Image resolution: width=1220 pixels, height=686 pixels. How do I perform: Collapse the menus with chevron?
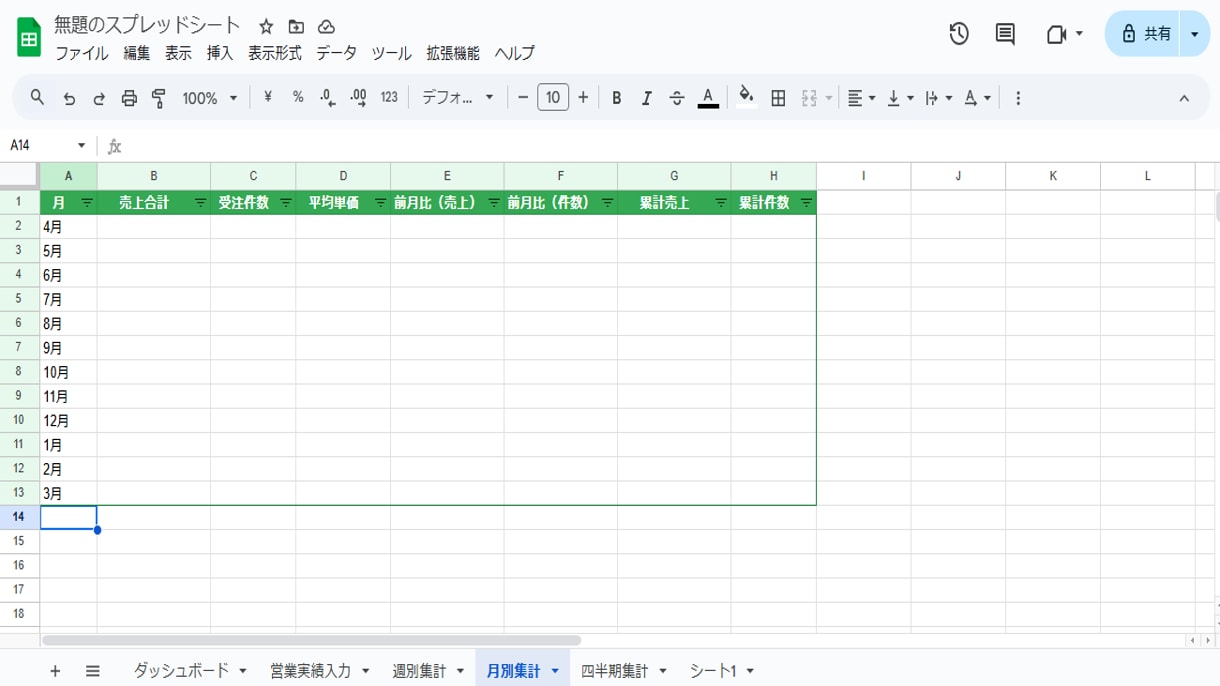(x=1184, y=98)
